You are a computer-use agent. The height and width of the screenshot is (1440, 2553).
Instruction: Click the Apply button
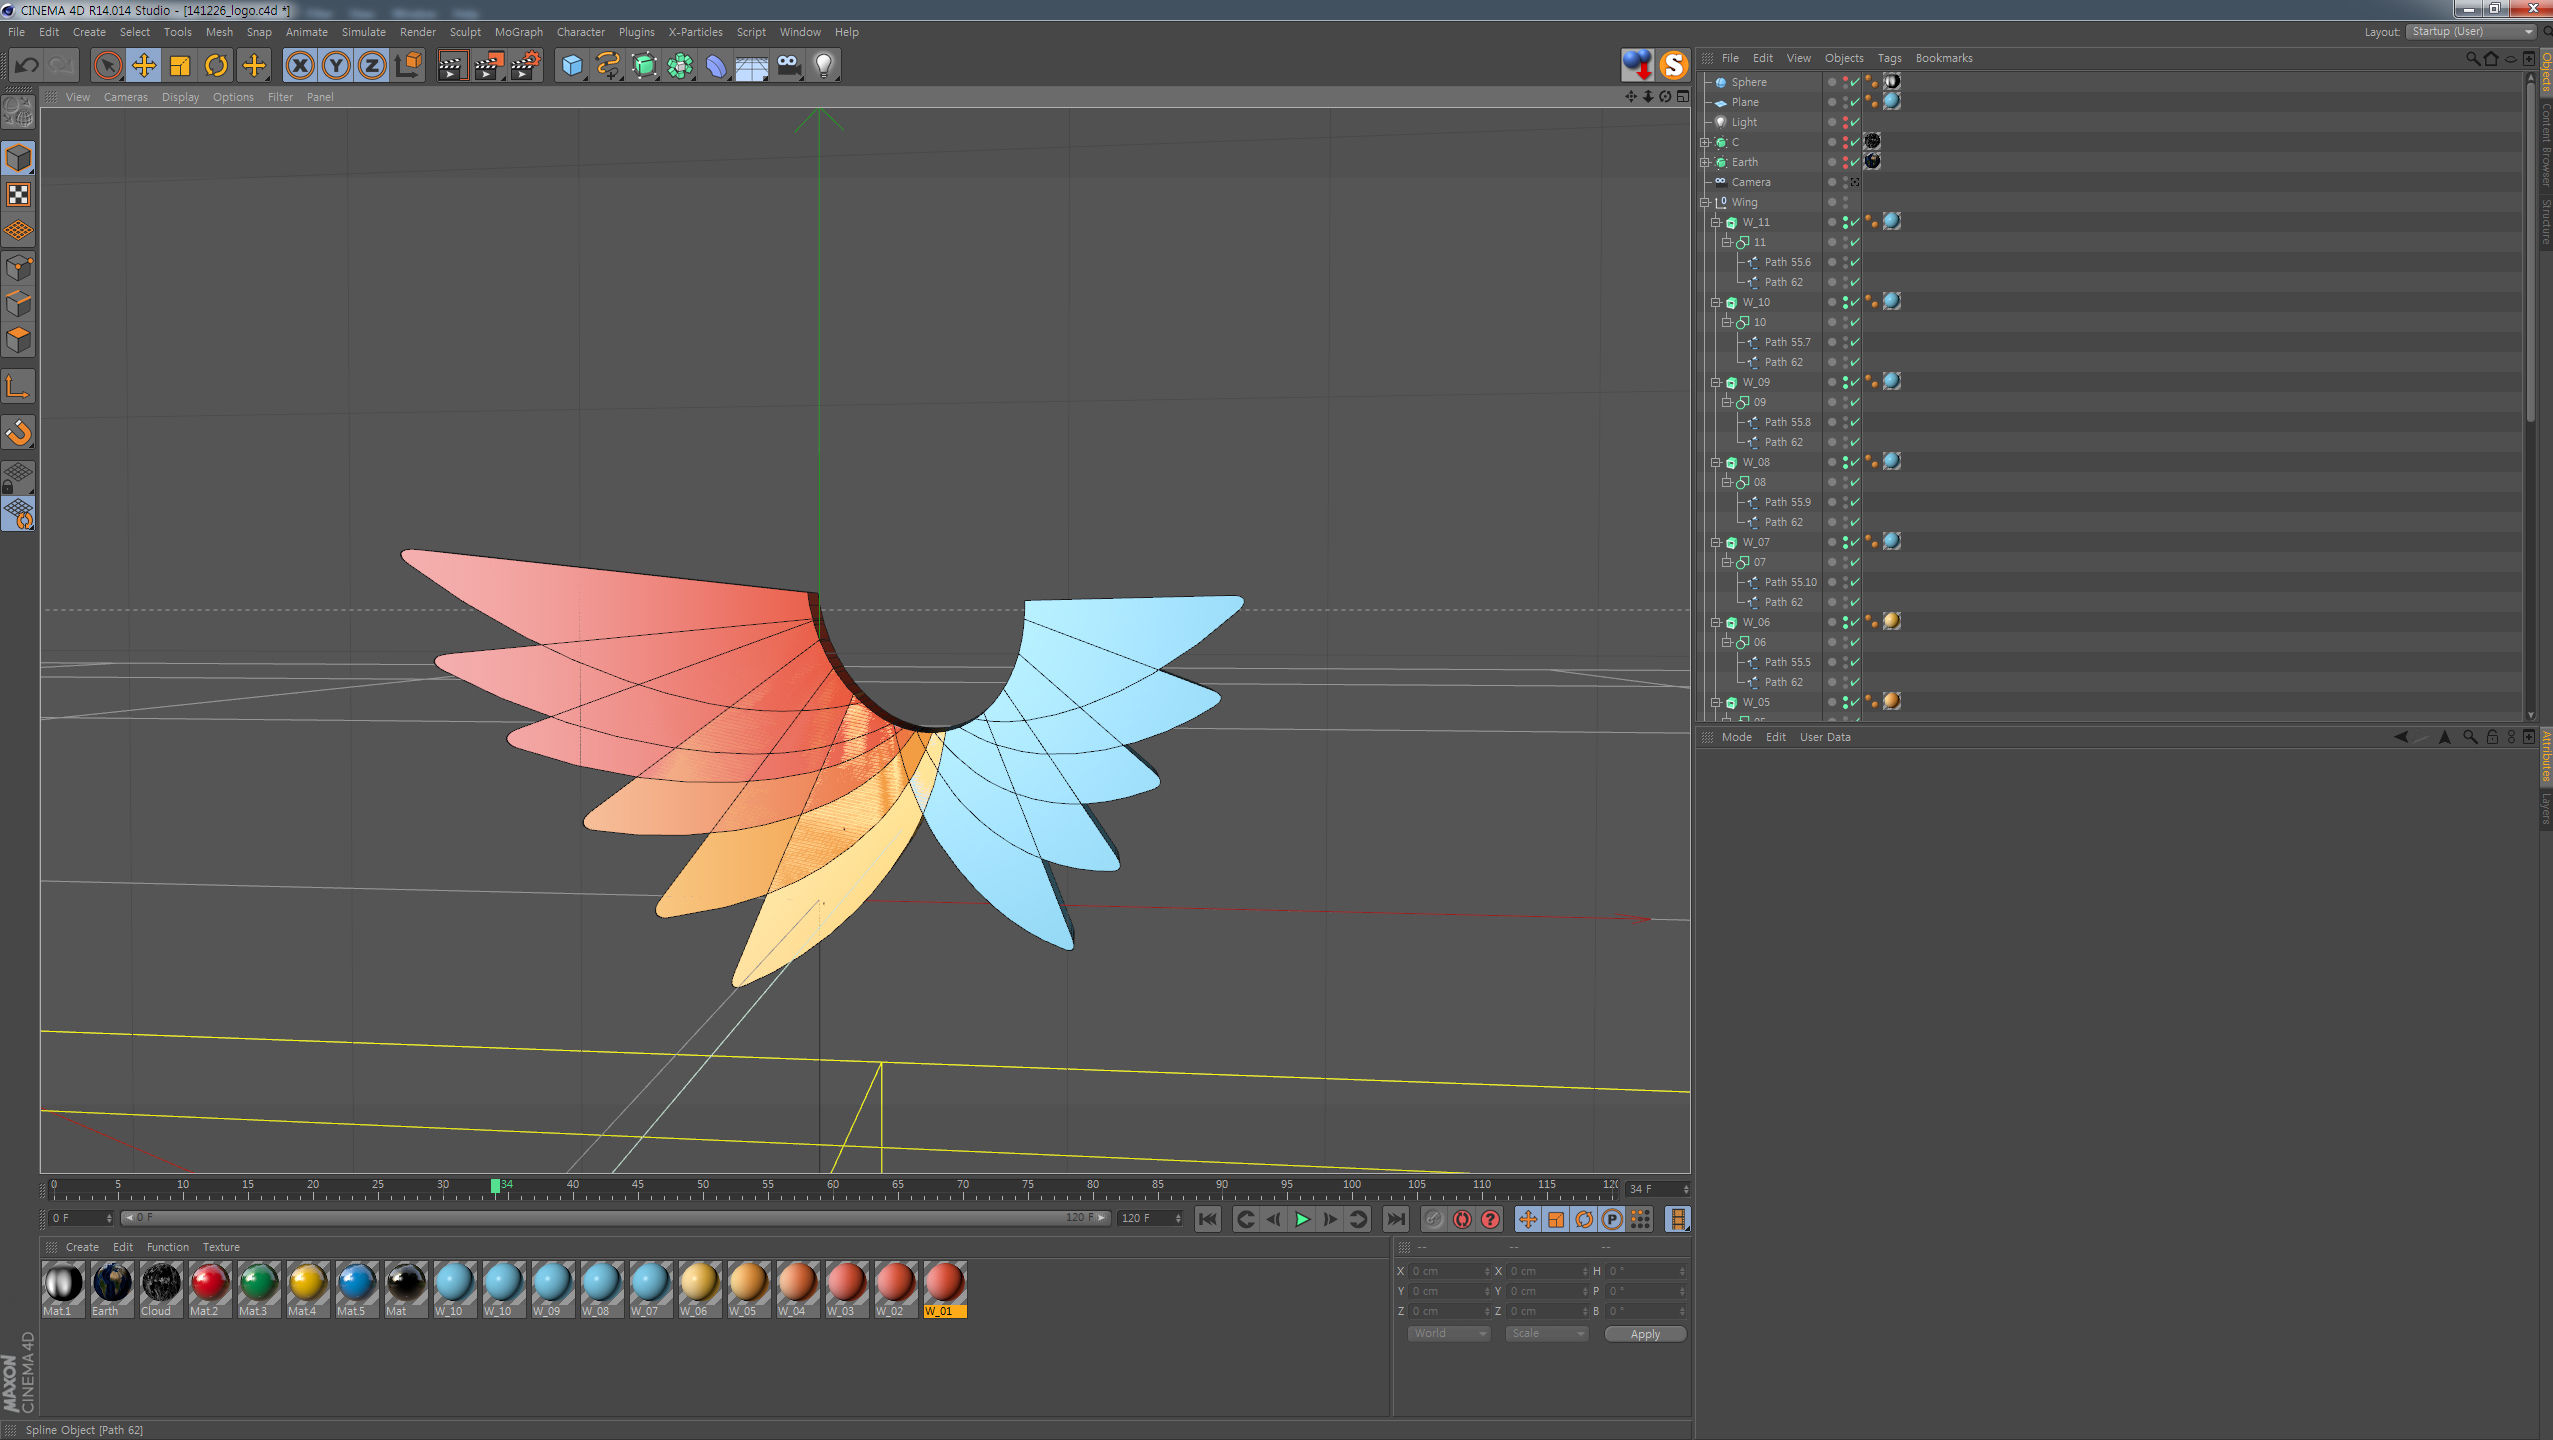tap(1644, 1334)
